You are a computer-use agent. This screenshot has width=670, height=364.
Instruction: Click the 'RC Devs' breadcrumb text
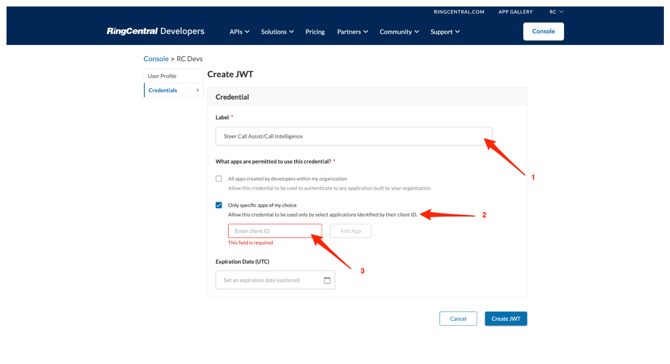coord(189,59)
